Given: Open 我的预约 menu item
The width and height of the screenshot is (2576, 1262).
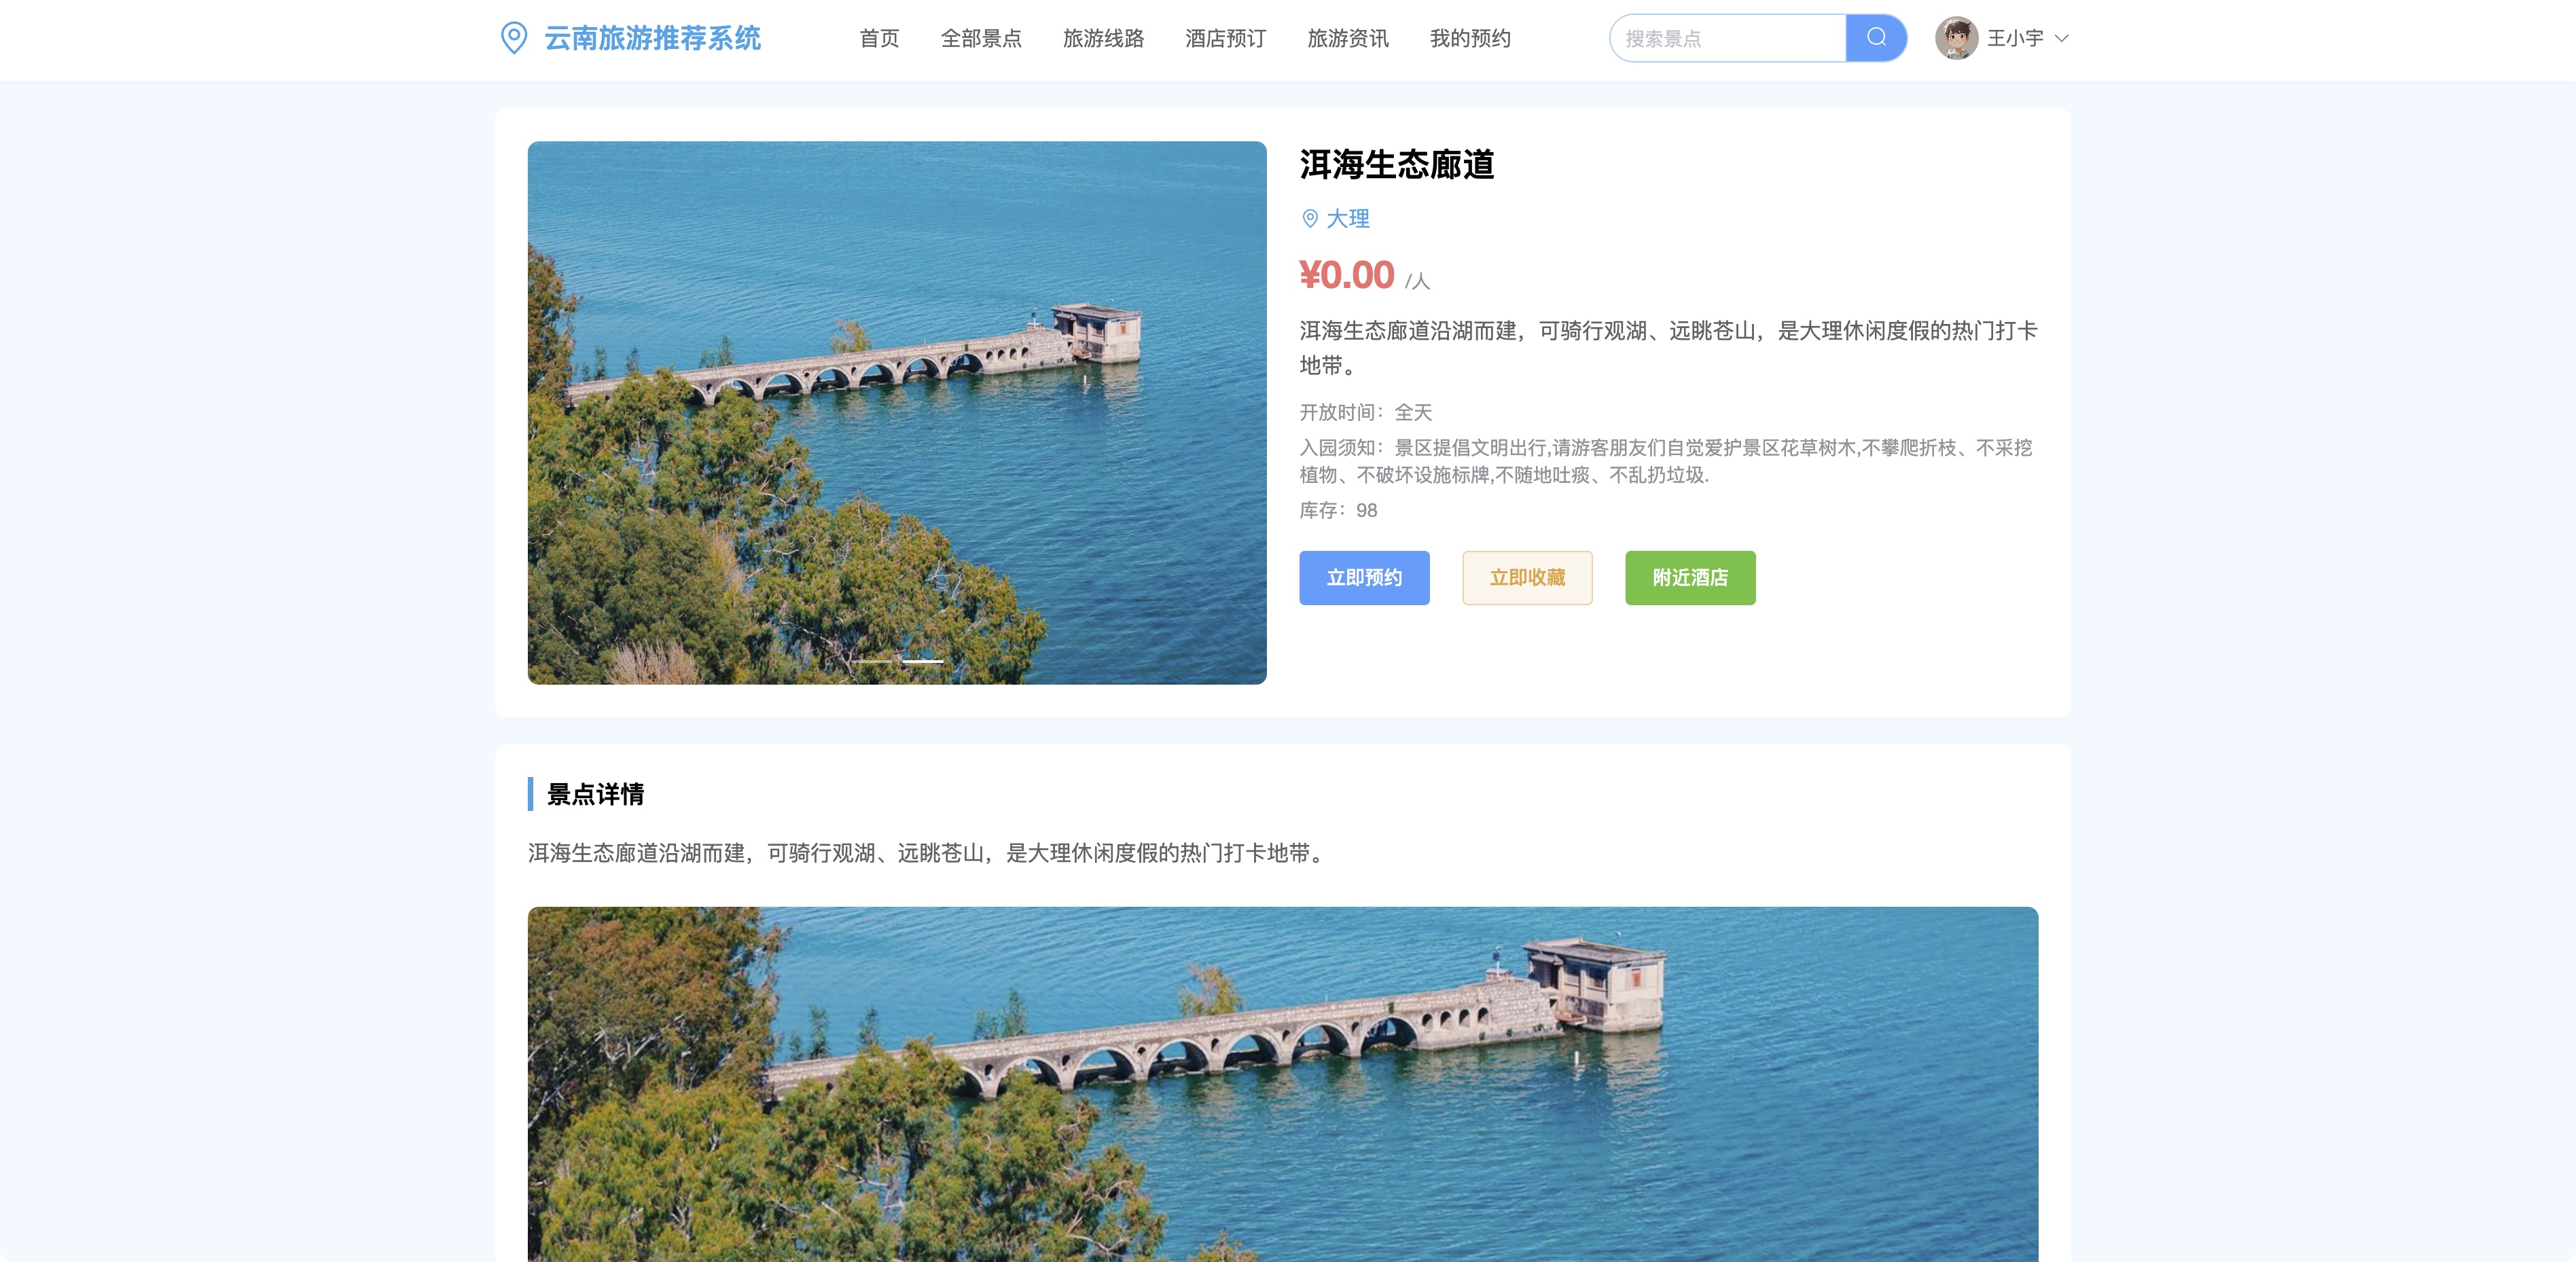Looking at the screenshot, I should click(1470, 38).
